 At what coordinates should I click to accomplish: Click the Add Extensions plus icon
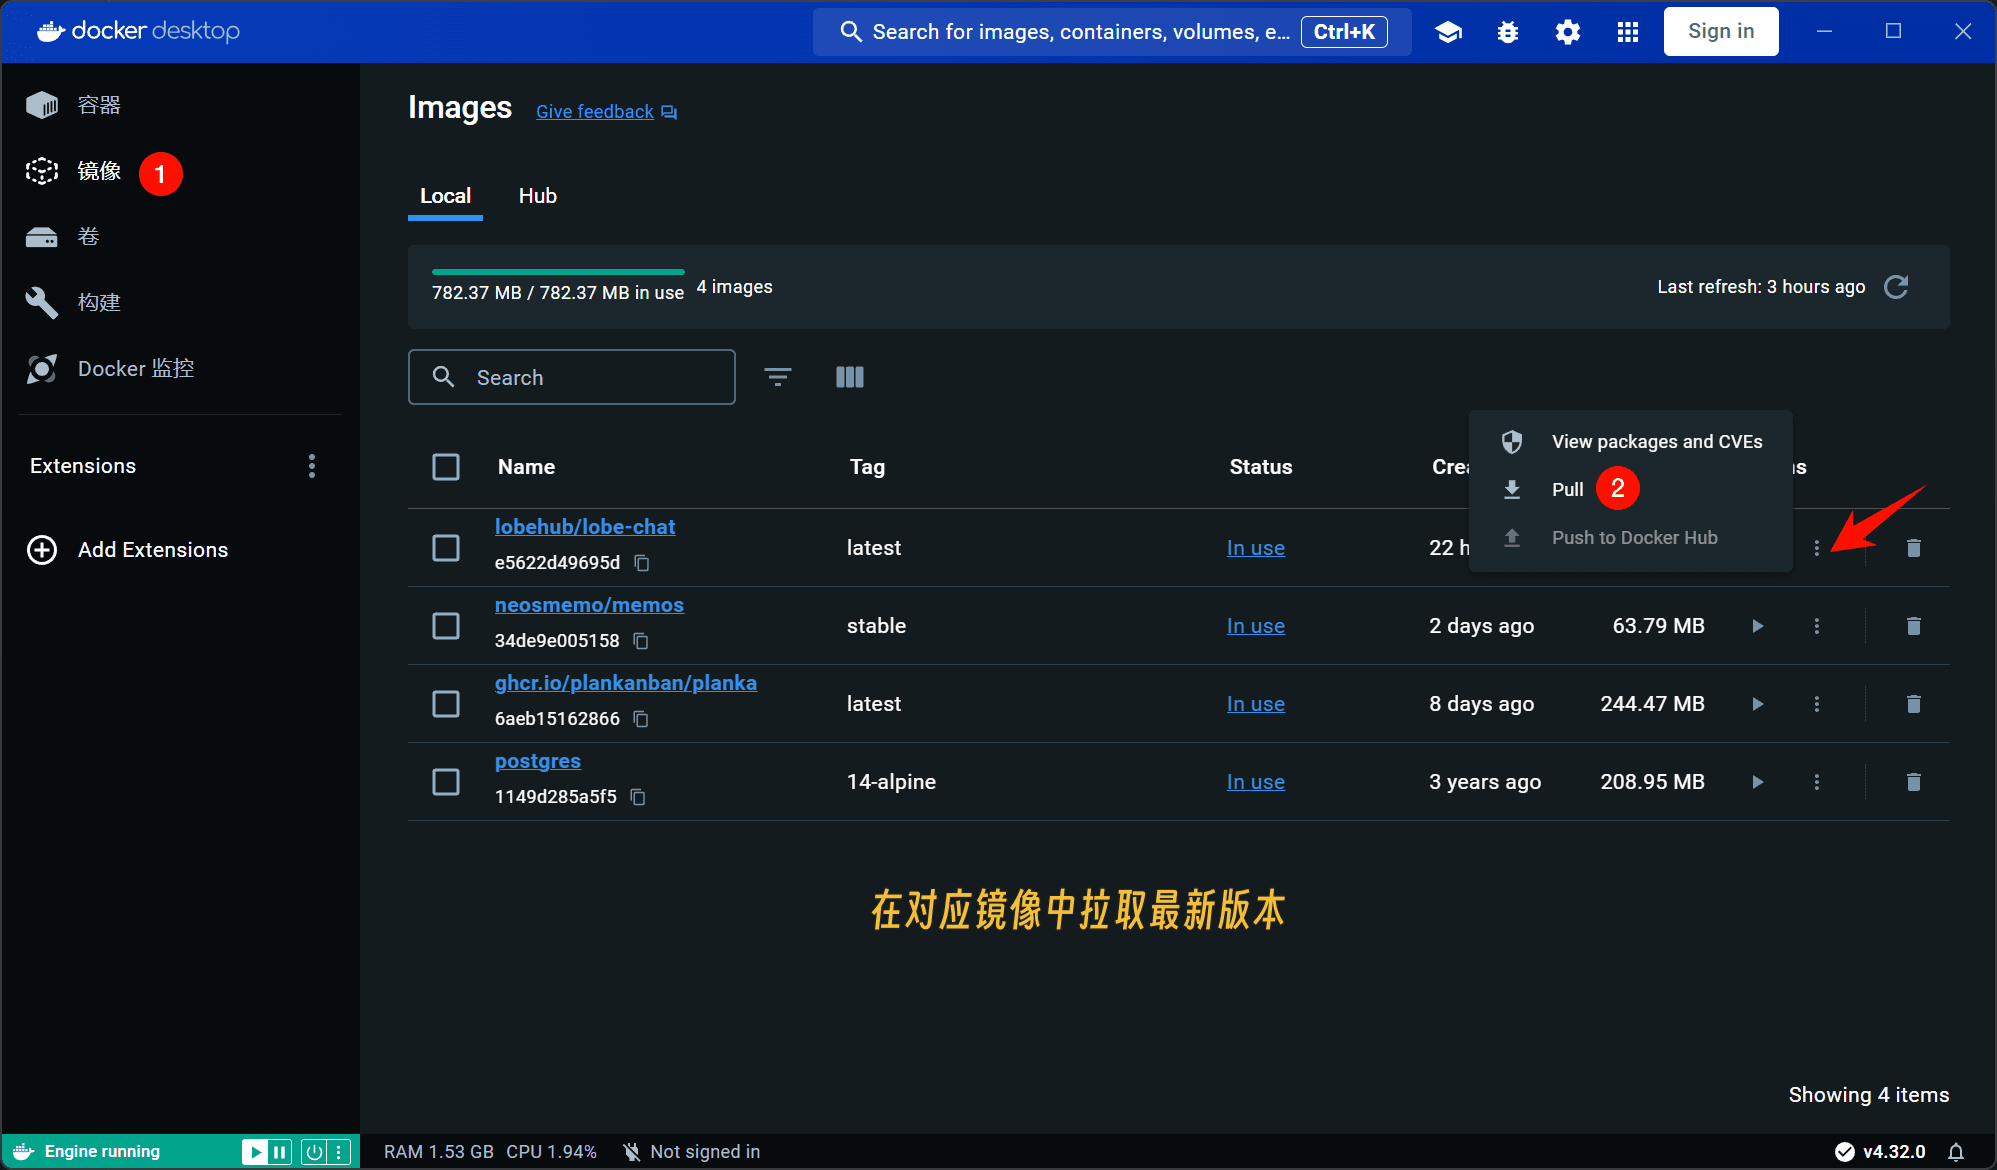pyautogui.click(x=42, y=550)
